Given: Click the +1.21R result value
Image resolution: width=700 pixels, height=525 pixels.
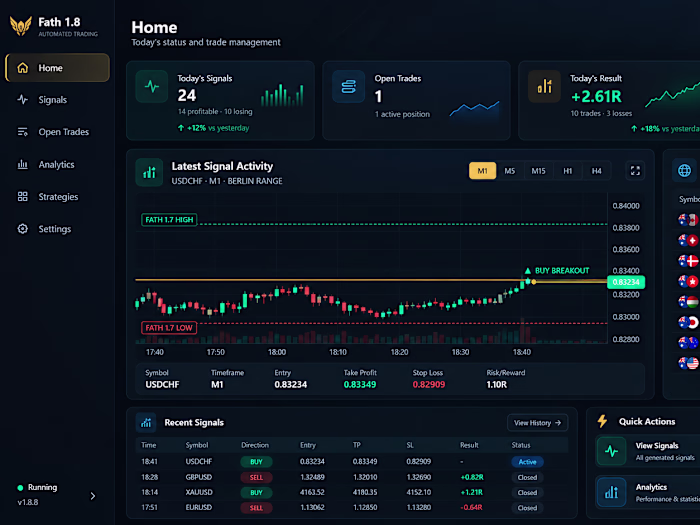Looking at the screenshot, I should pyautogui.click(x=471, y=492).
